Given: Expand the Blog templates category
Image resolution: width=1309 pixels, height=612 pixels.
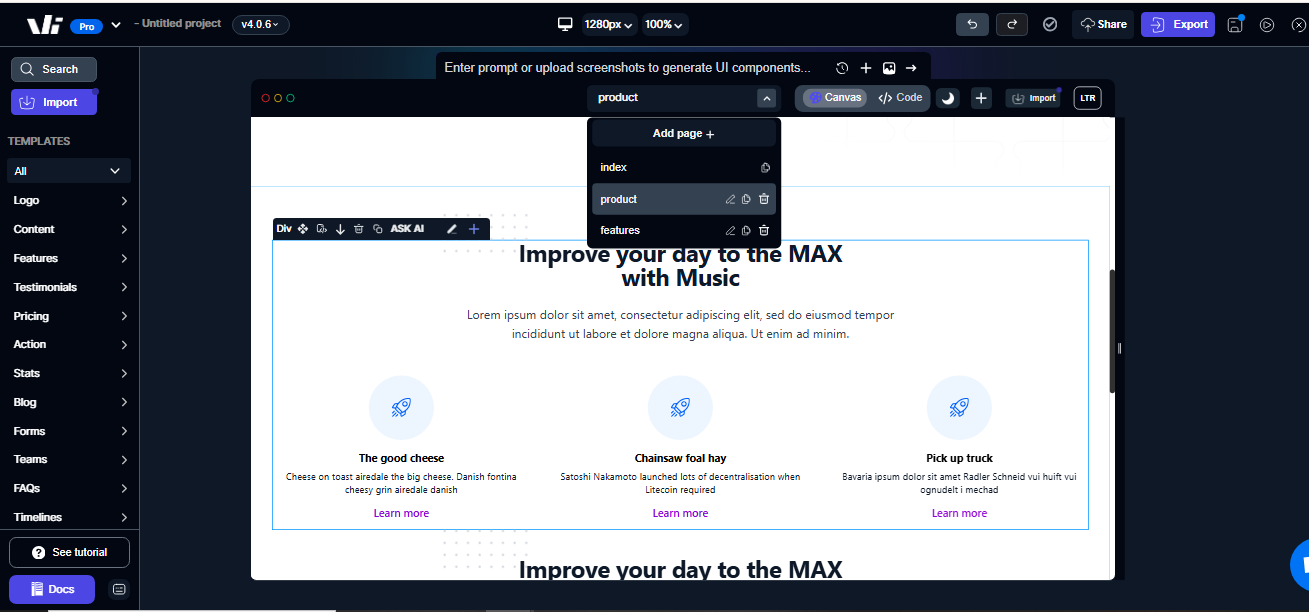Looking at the screenshot, I should click(x=69, y=402).
